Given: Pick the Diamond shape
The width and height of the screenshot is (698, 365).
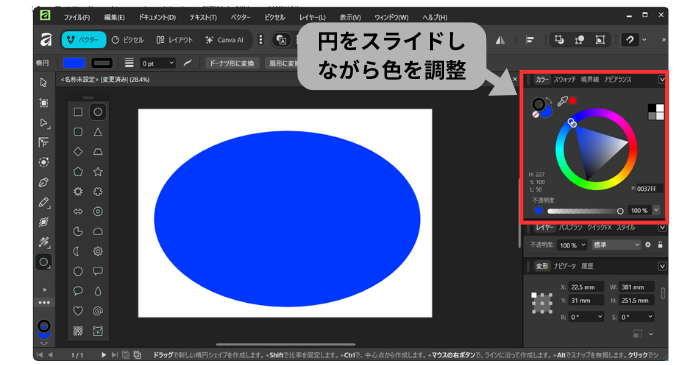Looking at the screenshot, I should [78, 152].
